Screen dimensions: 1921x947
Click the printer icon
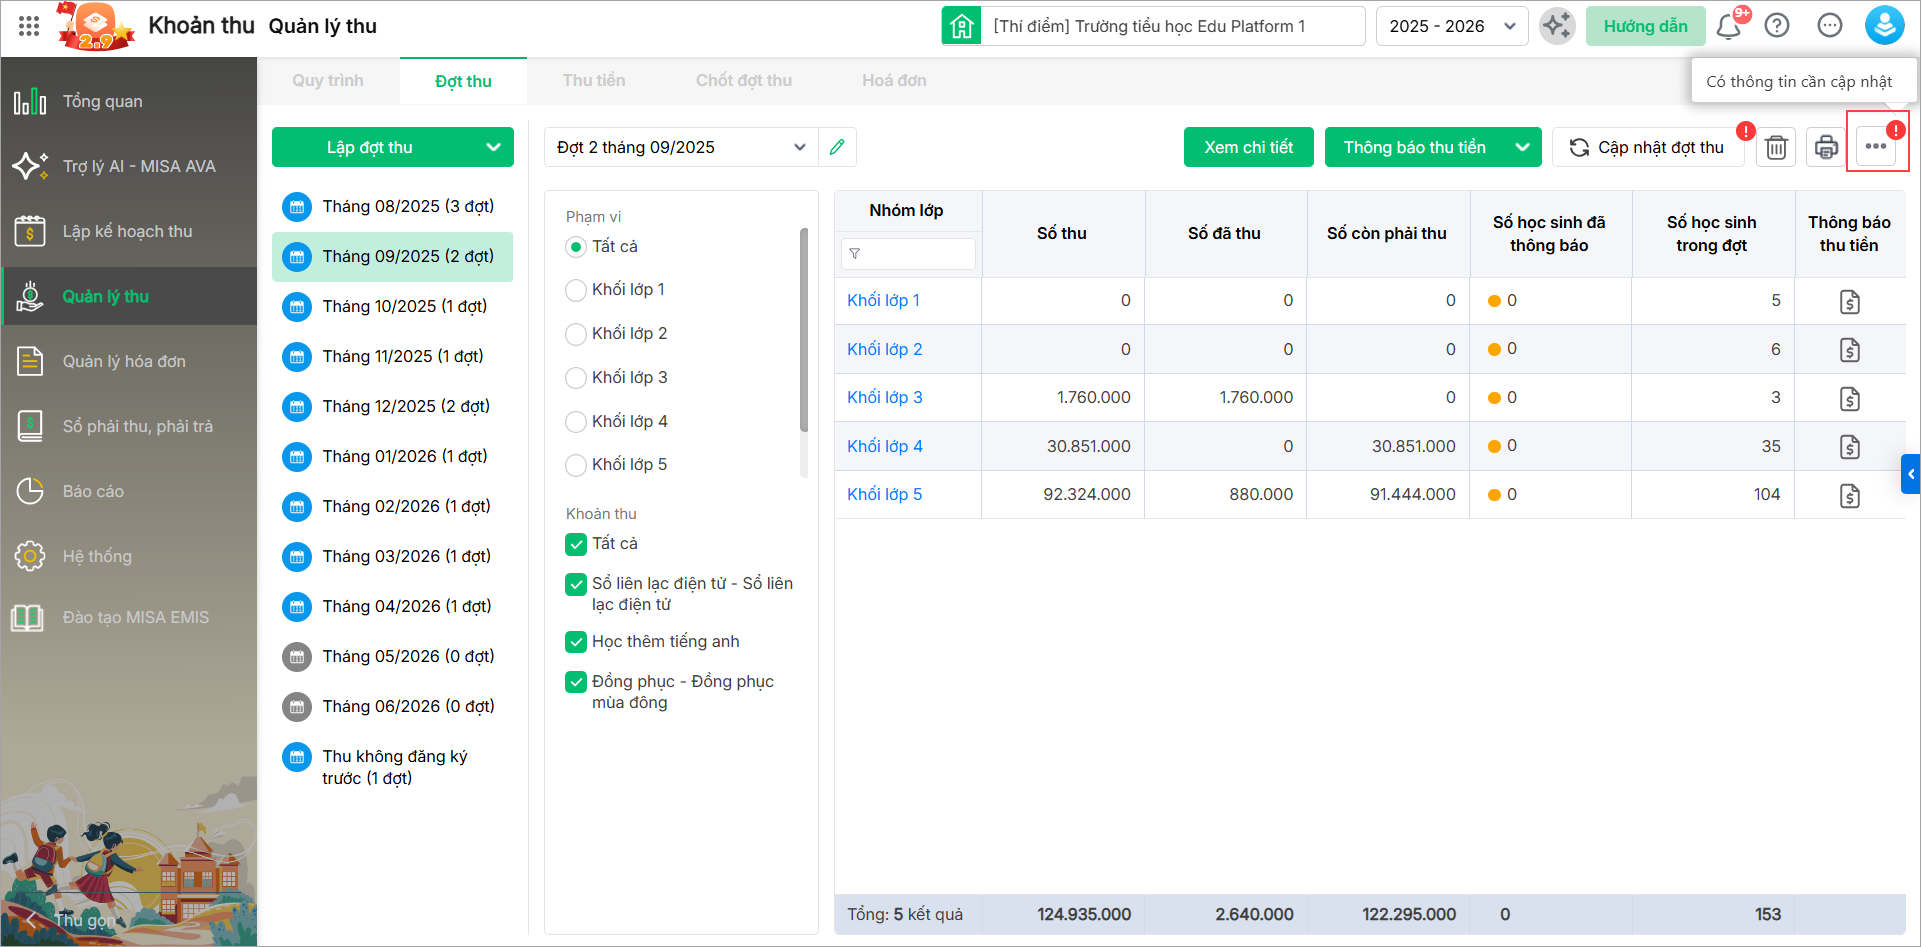pos(1826,147)
